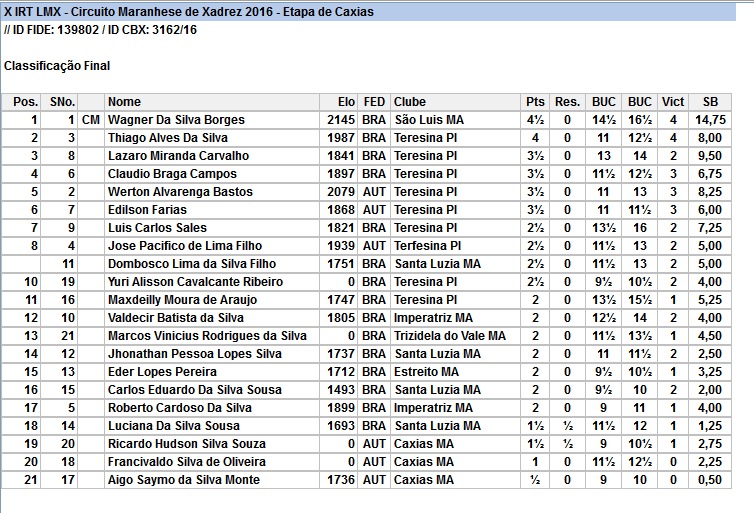Click the Vict column header
The width and height of the screenshot is (754, 513).
pyautogui.click(x=673, y=102)
